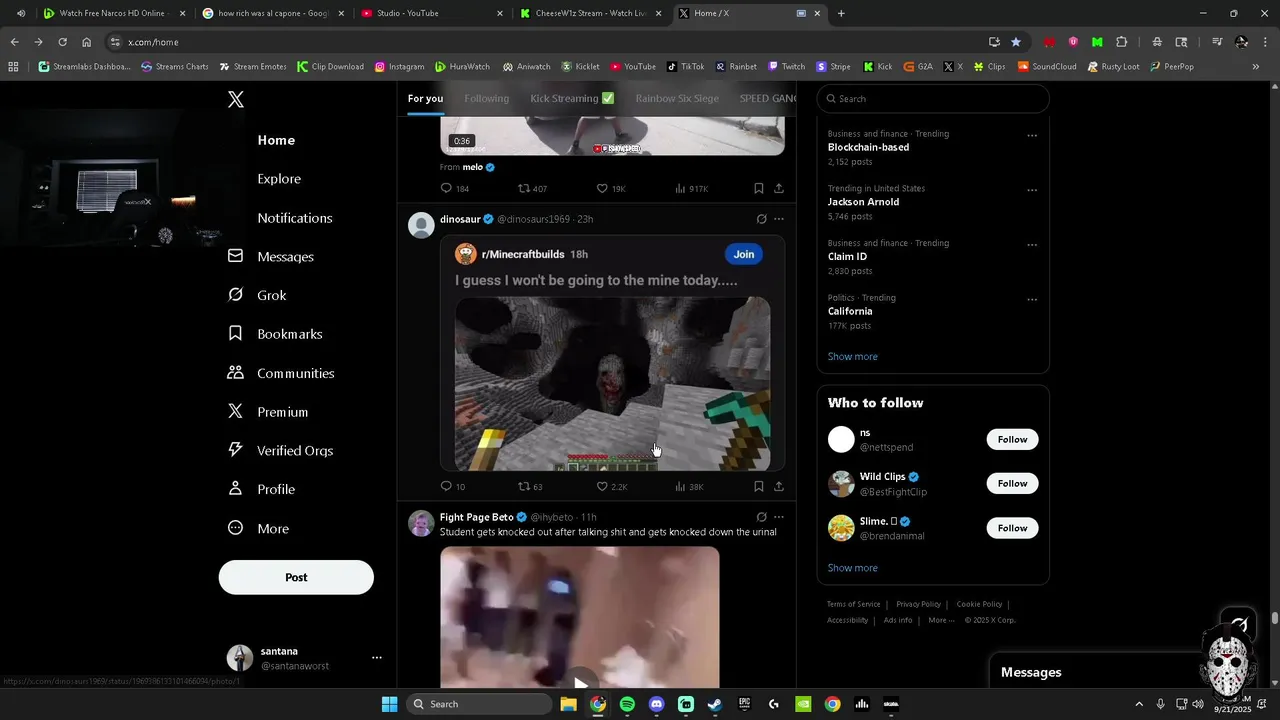Reload the page in browser toolbar
Viewport: 1280px width, 720px height.
[62, 42]
